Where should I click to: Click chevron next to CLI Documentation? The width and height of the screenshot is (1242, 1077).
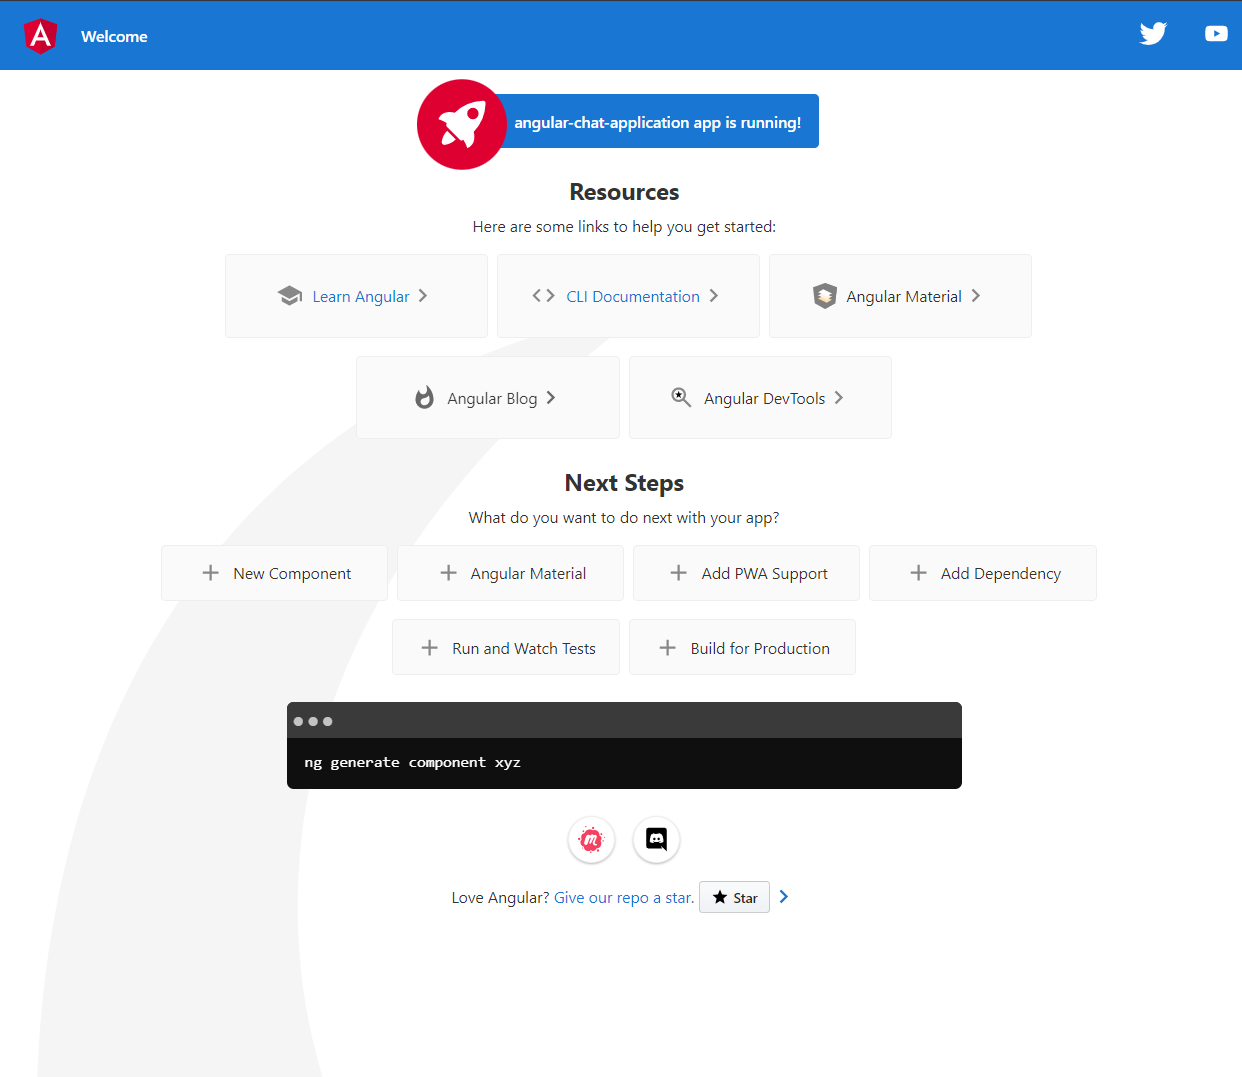[x=713, y=296]
